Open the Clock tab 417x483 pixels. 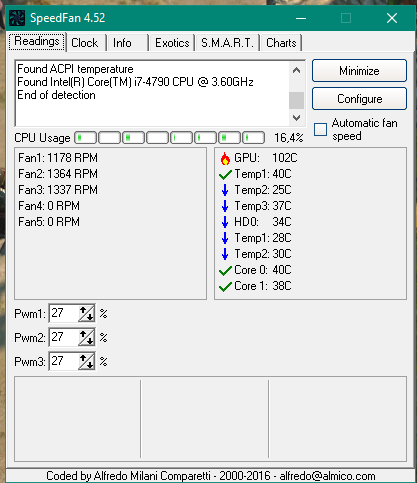[85, 43]
